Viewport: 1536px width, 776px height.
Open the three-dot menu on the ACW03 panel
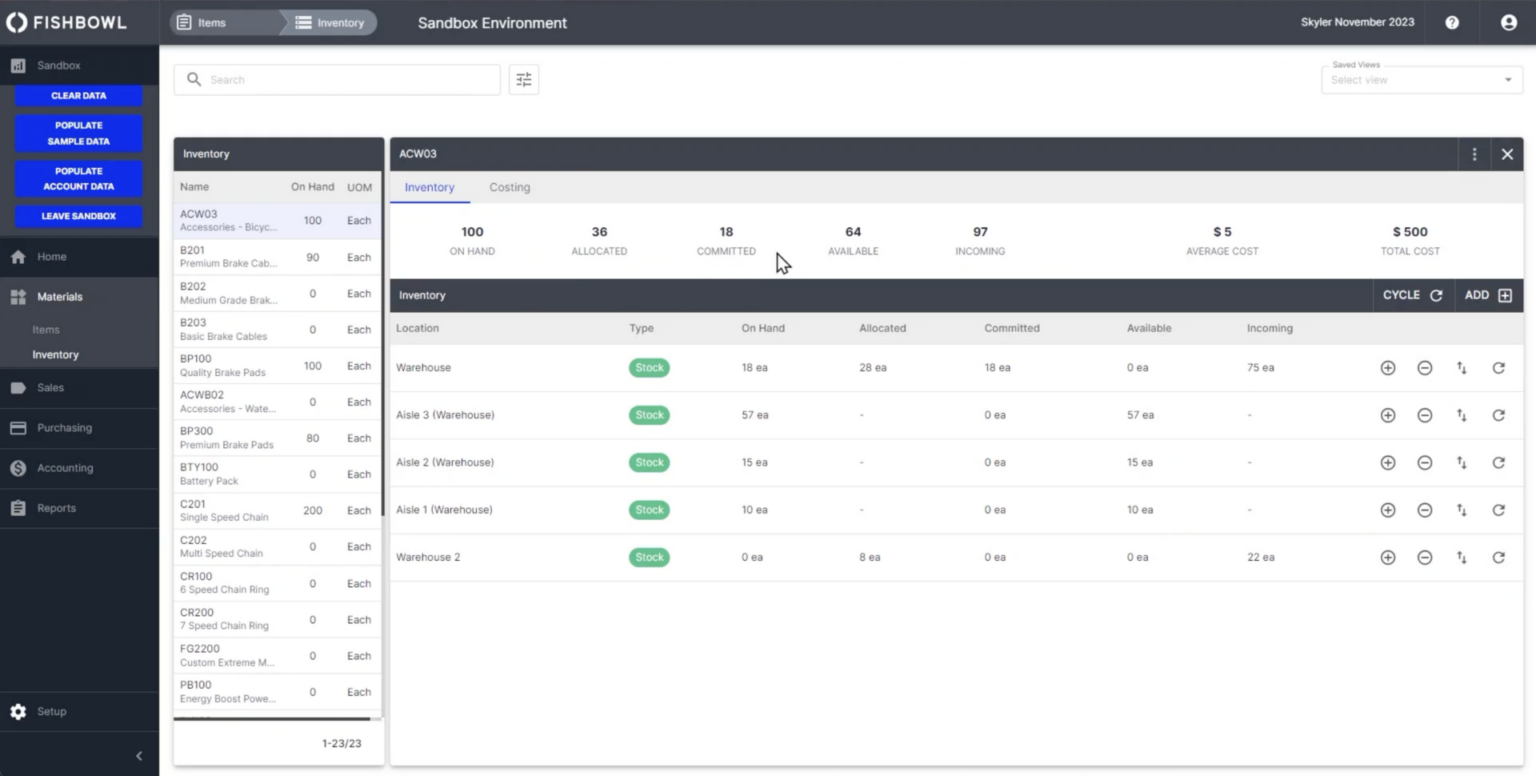tap(1474, 154)
